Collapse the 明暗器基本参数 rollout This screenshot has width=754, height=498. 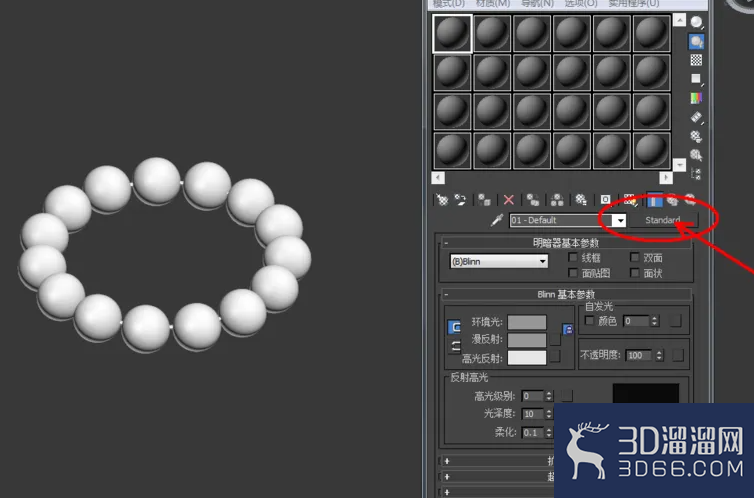pyautogui.click(x=566, y=243)
